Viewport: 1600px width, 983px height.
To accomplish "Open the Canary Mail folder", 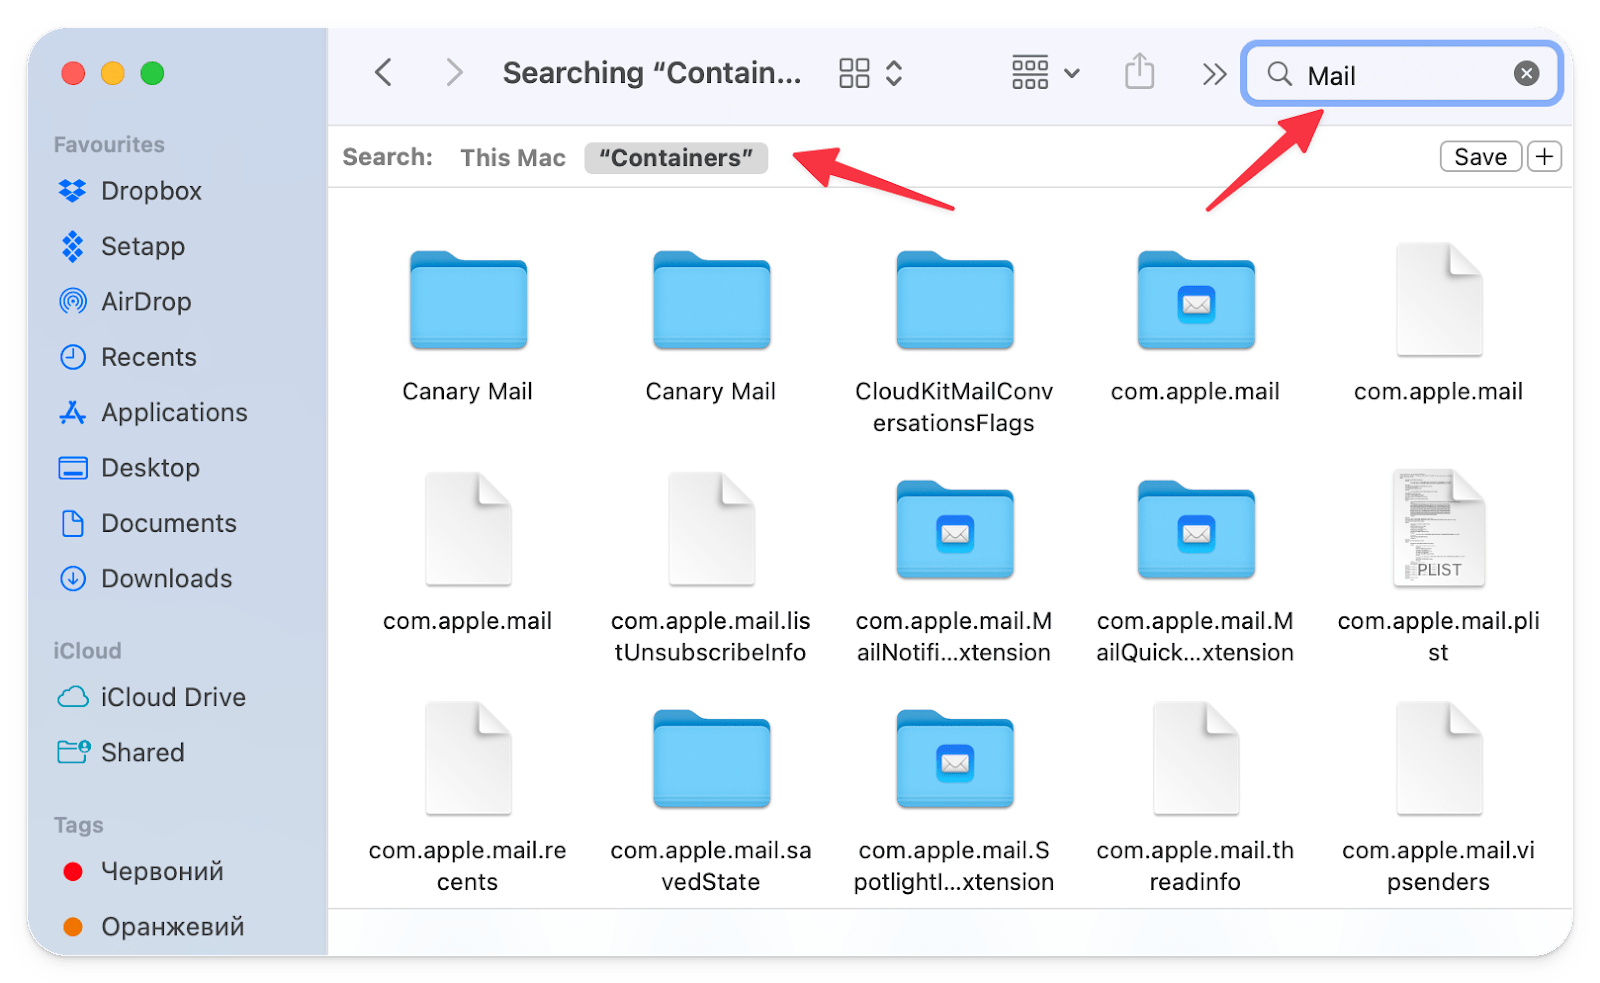I will coord(467,300).
